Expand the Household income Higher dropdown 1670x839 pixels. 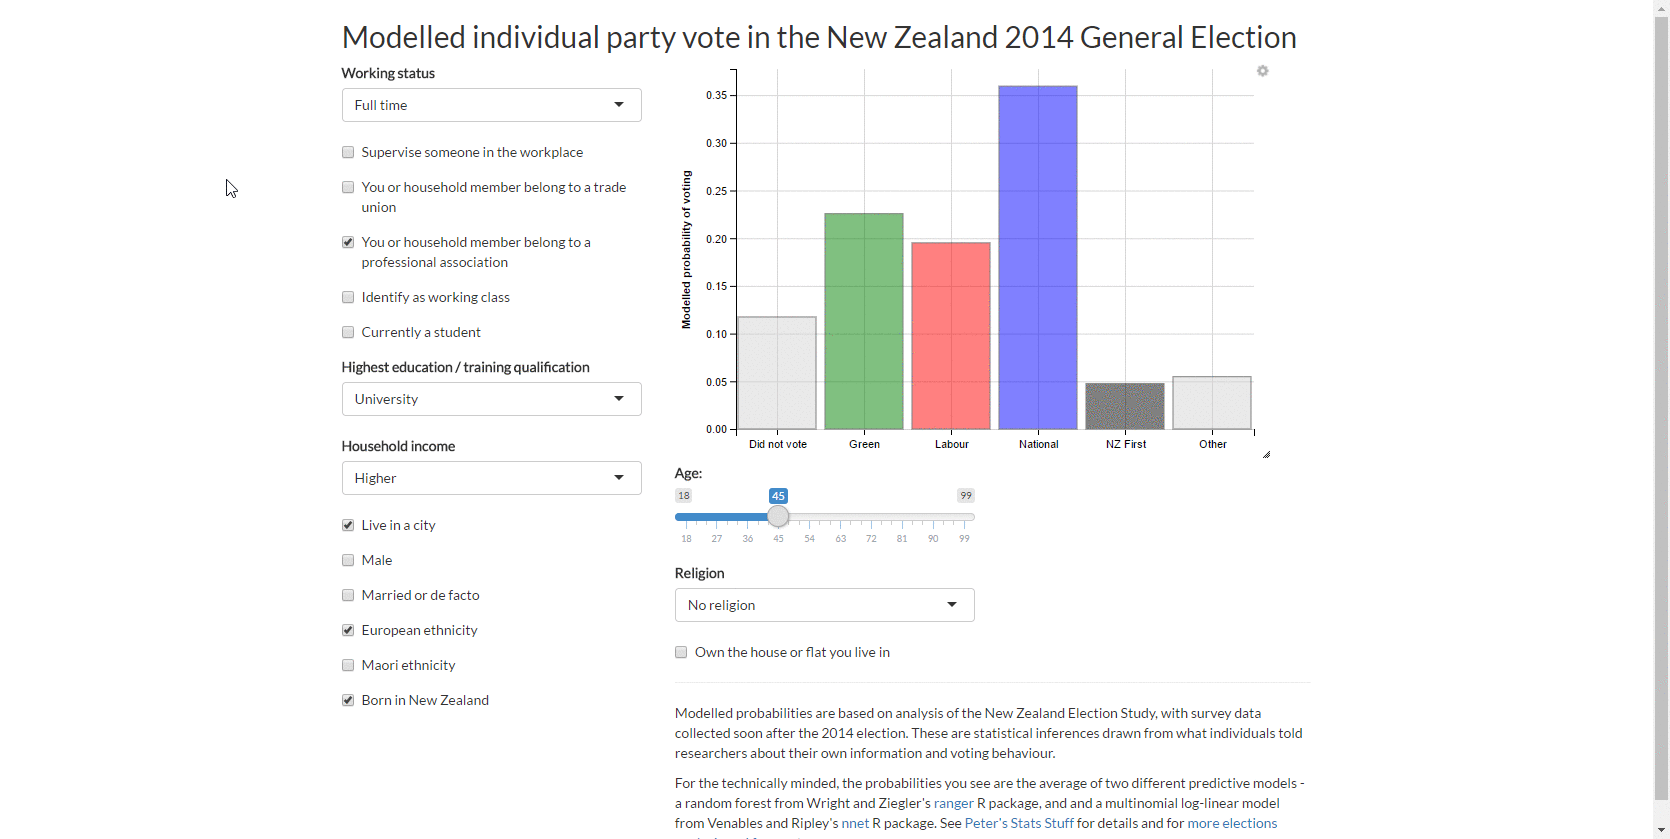491,478
